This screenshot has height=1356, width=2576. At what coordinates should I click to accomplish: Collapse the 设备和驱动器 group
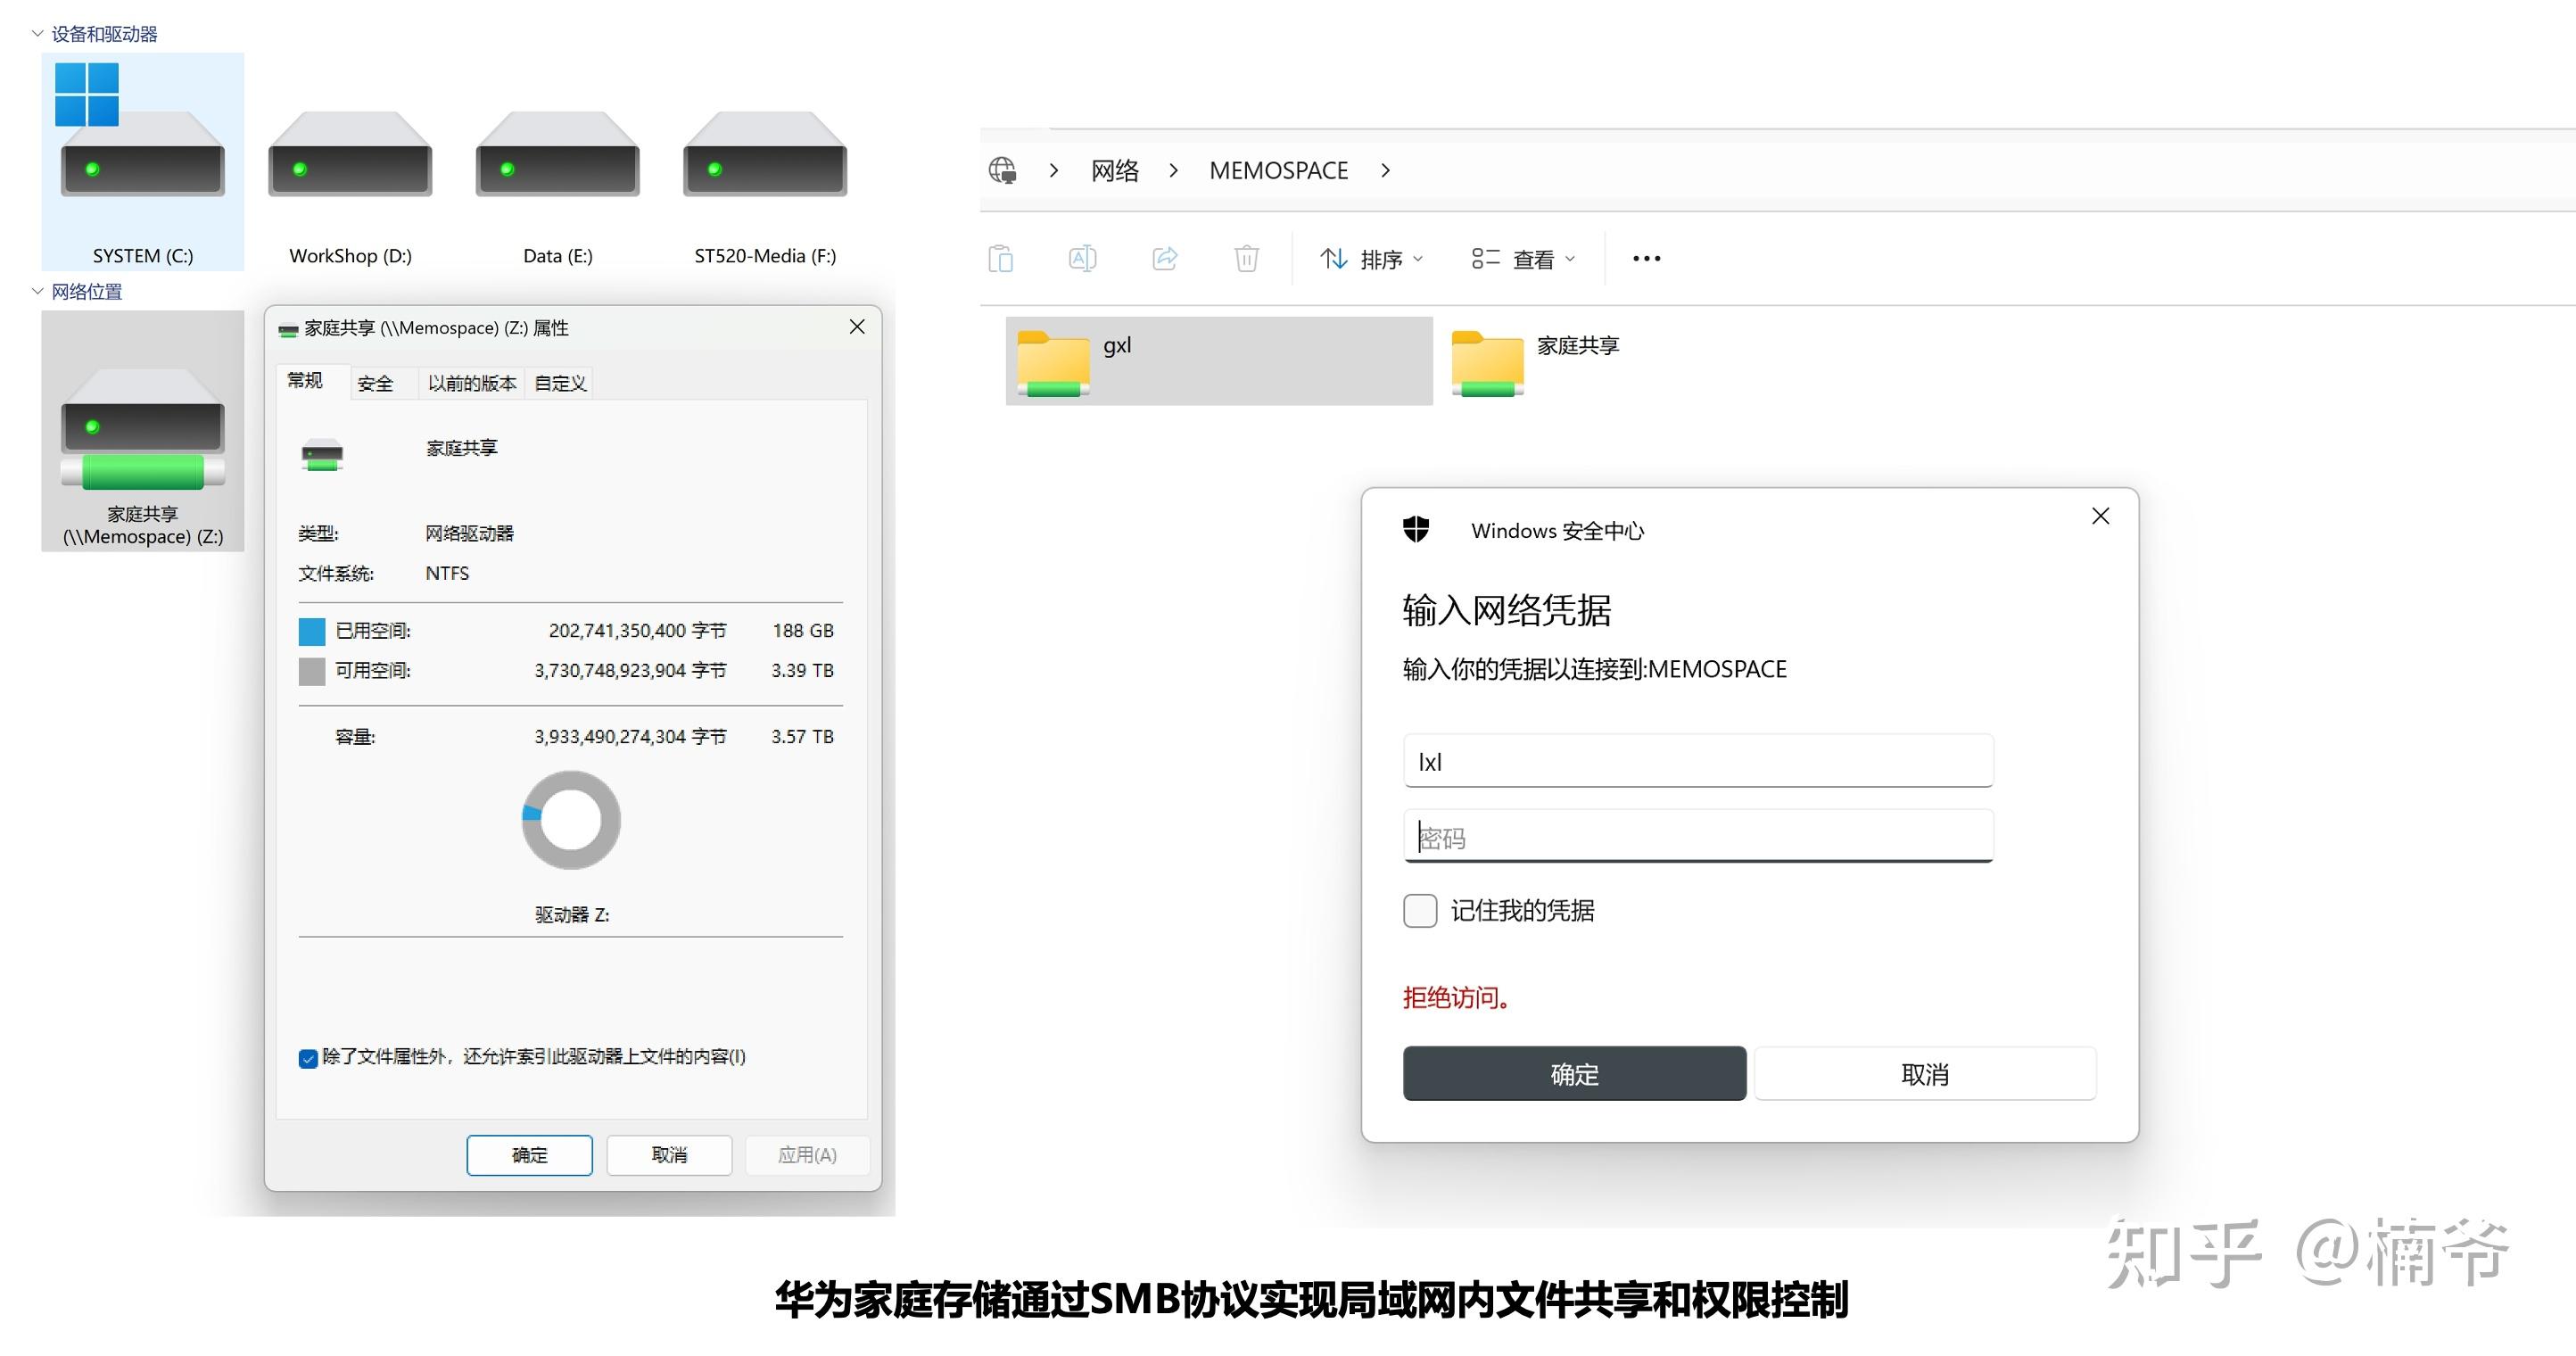37,34
